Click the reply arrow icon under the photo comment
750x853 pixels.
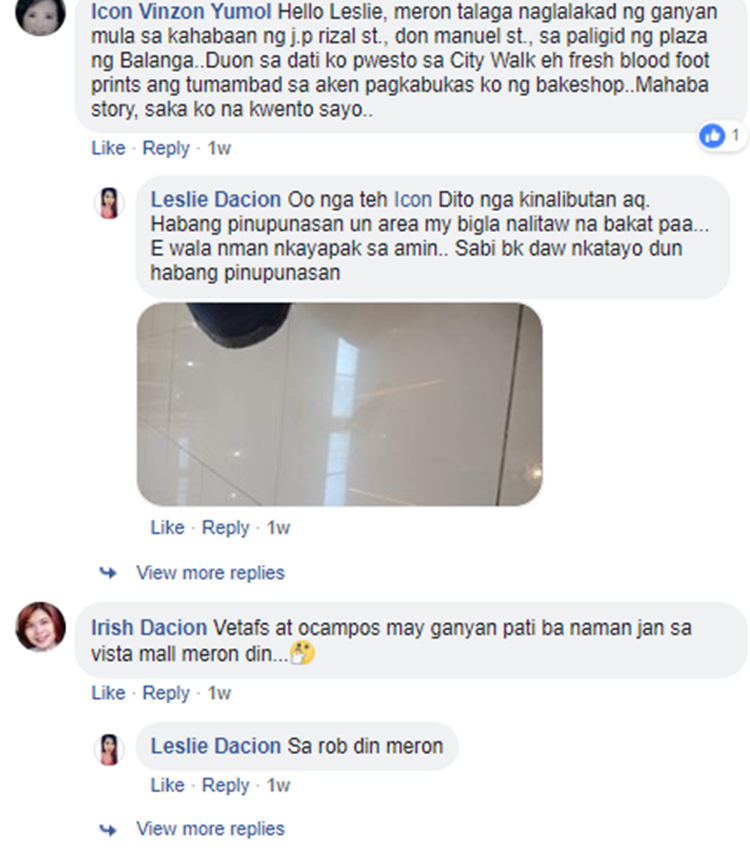pyautogui.click(x=108, y=572)
